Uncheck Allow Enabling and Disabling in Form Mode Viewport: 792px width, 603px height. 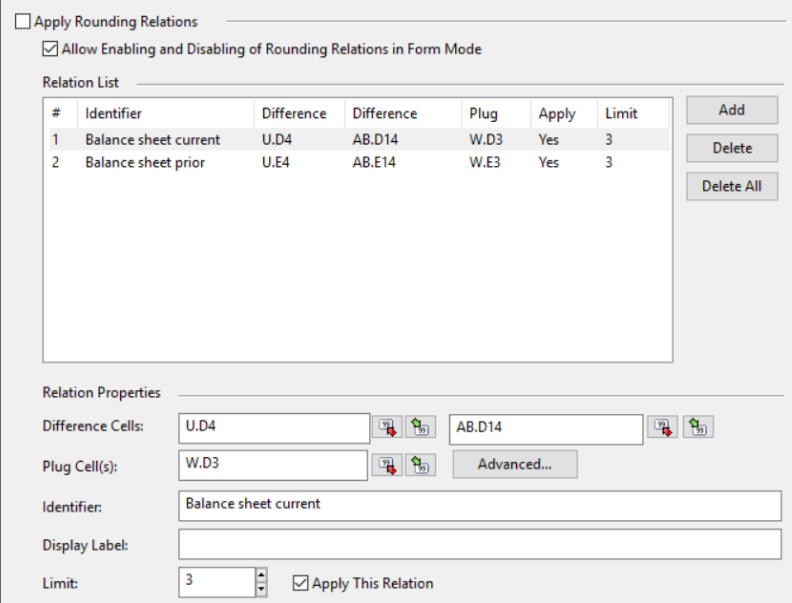50,48
